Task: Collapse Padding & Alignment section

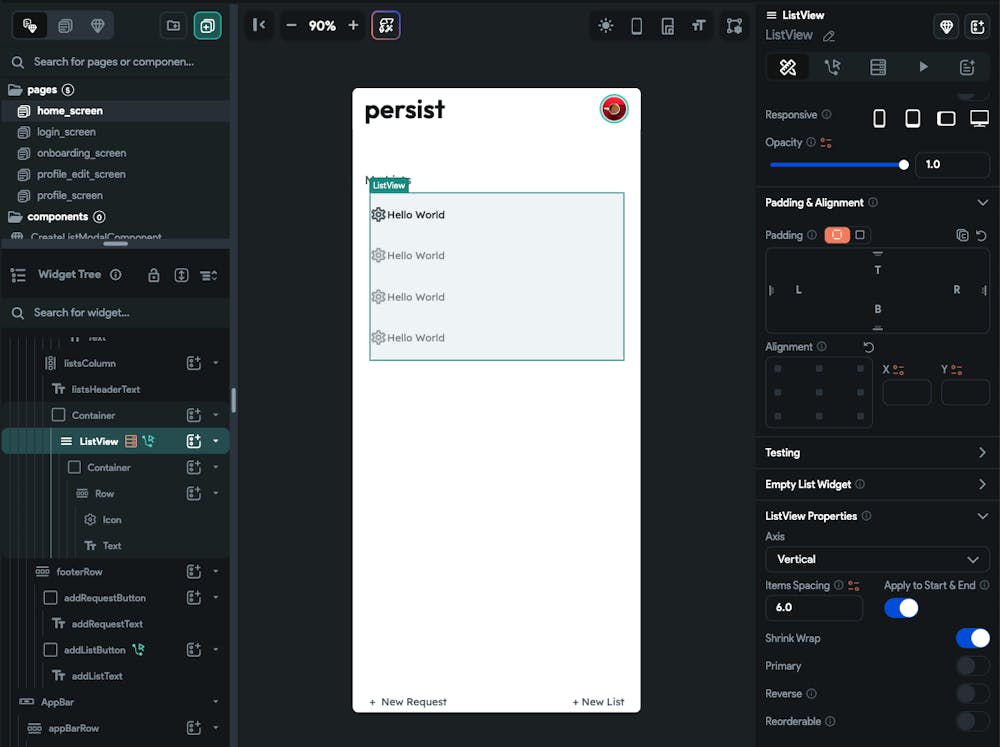Action: (982, 203)
